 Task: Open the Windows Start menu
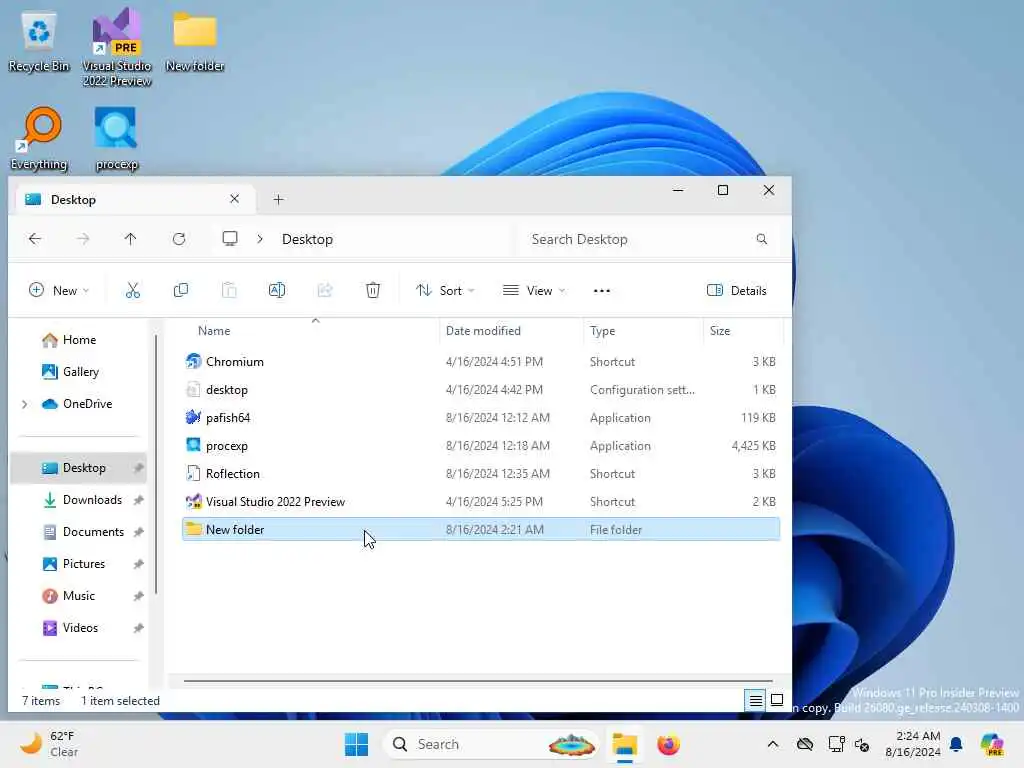[x=357, y=744]
